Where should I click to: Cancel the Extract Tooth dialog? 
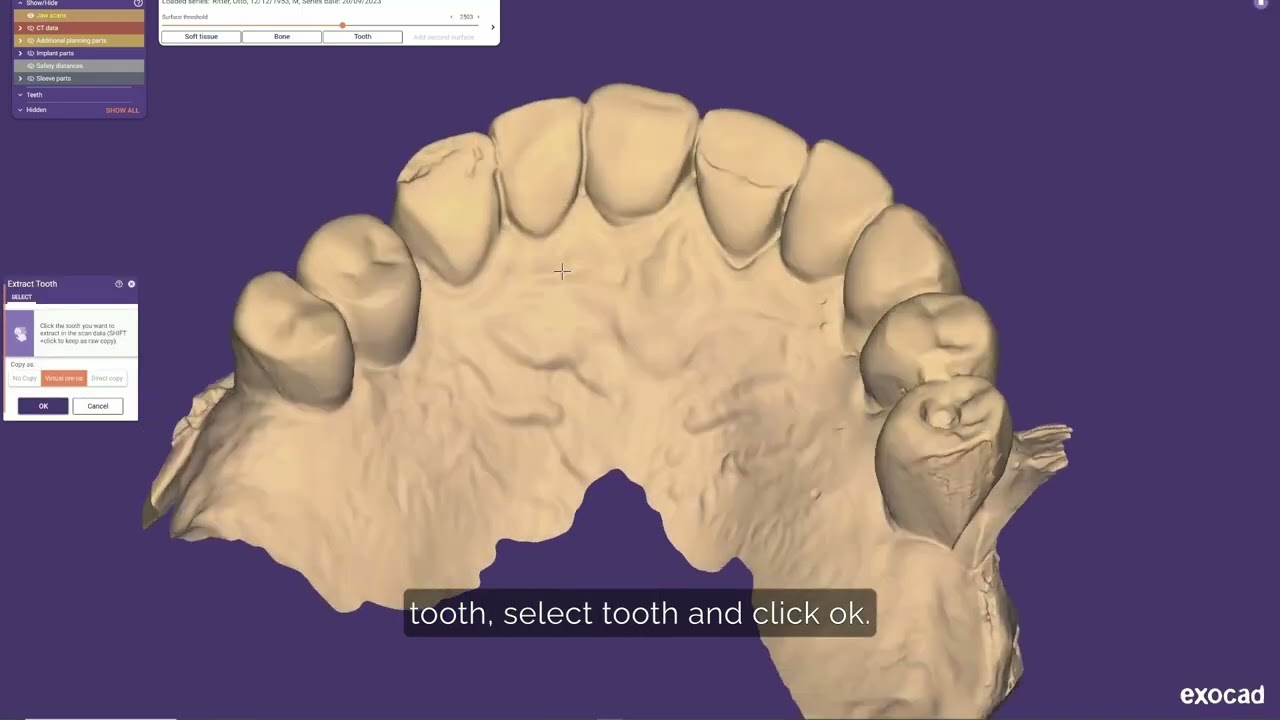tap(98, 406)
